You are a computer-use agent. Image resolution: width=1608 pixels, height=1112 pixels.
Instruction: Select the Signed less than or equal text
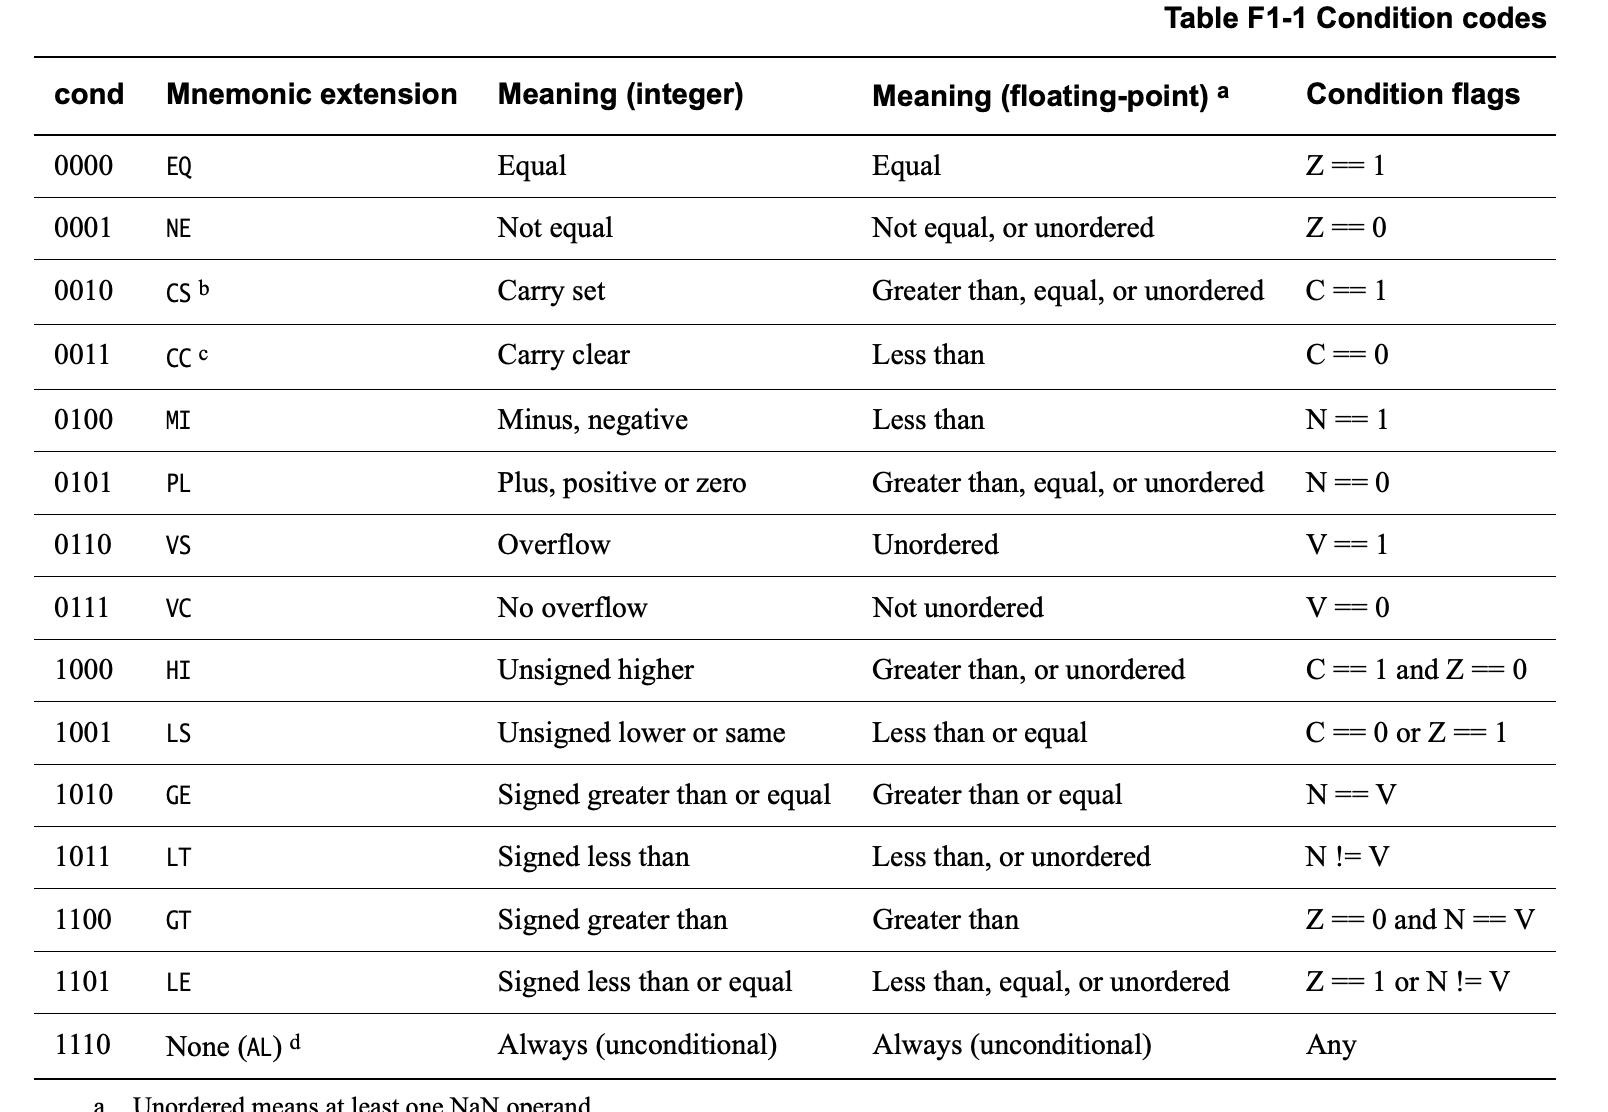point(644,982)
